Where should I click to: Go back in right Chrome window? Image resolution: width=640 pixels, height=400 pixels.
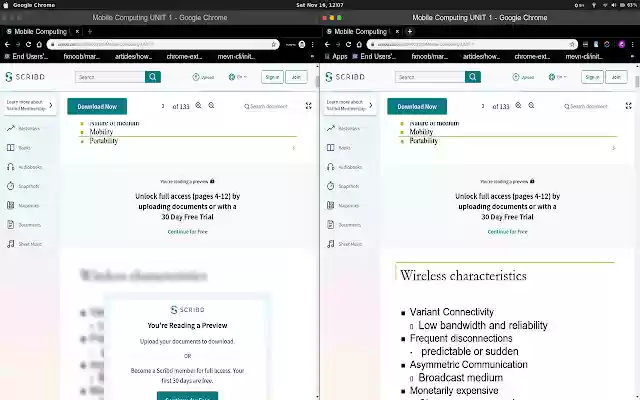pos(327,44)
